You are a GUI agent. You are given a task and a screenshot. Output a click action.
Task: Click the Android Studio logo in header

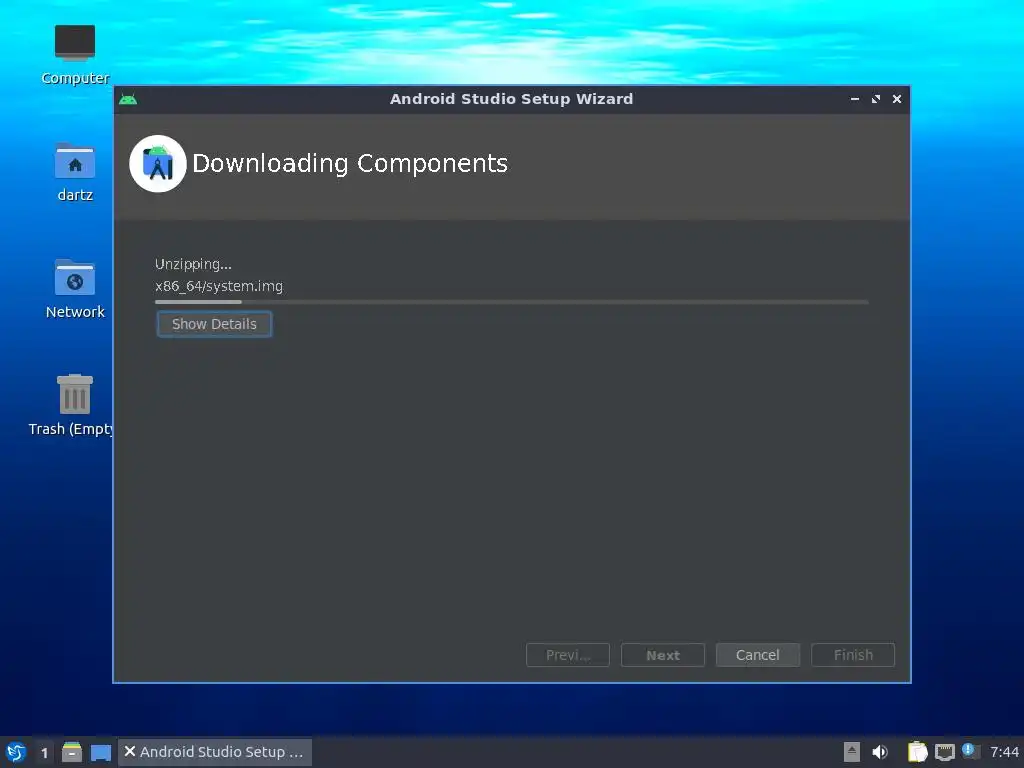[157, 164]
